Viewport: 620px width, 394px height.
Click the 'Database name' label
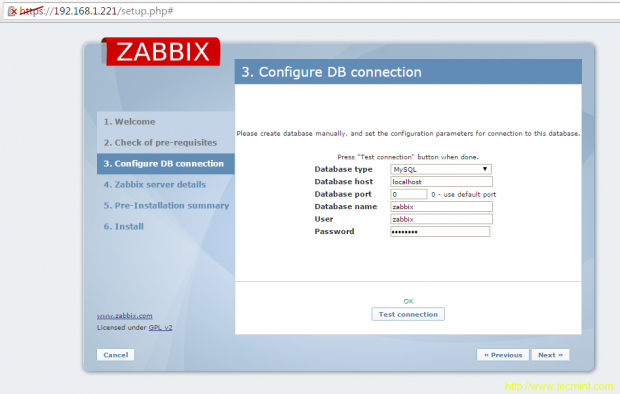coord(346,206)
